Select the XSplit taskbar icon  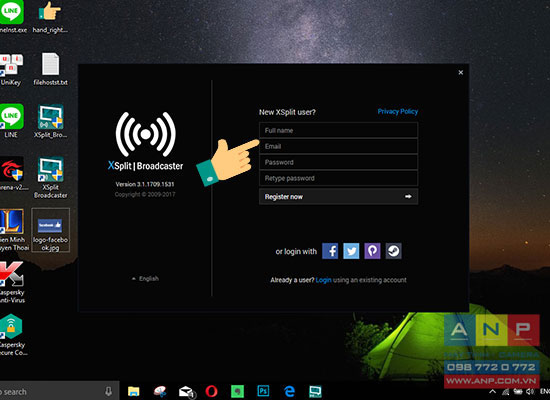tap(315, 391)
